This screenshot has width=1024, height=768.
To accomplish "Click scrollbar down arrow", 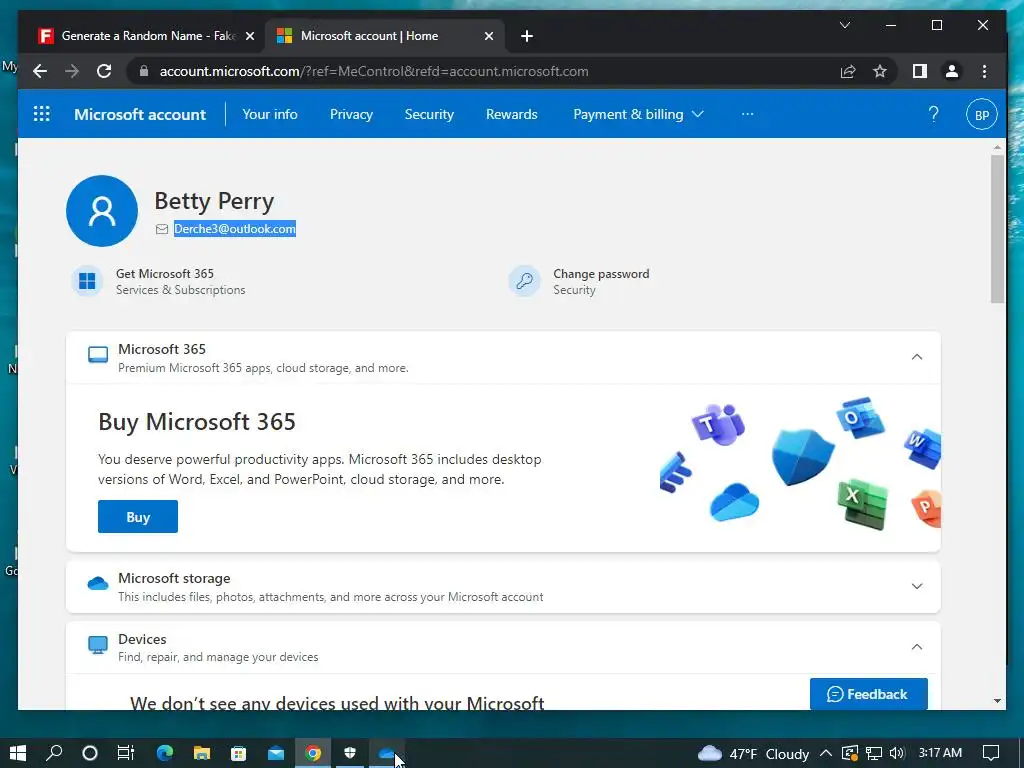I will pos(997,701).
